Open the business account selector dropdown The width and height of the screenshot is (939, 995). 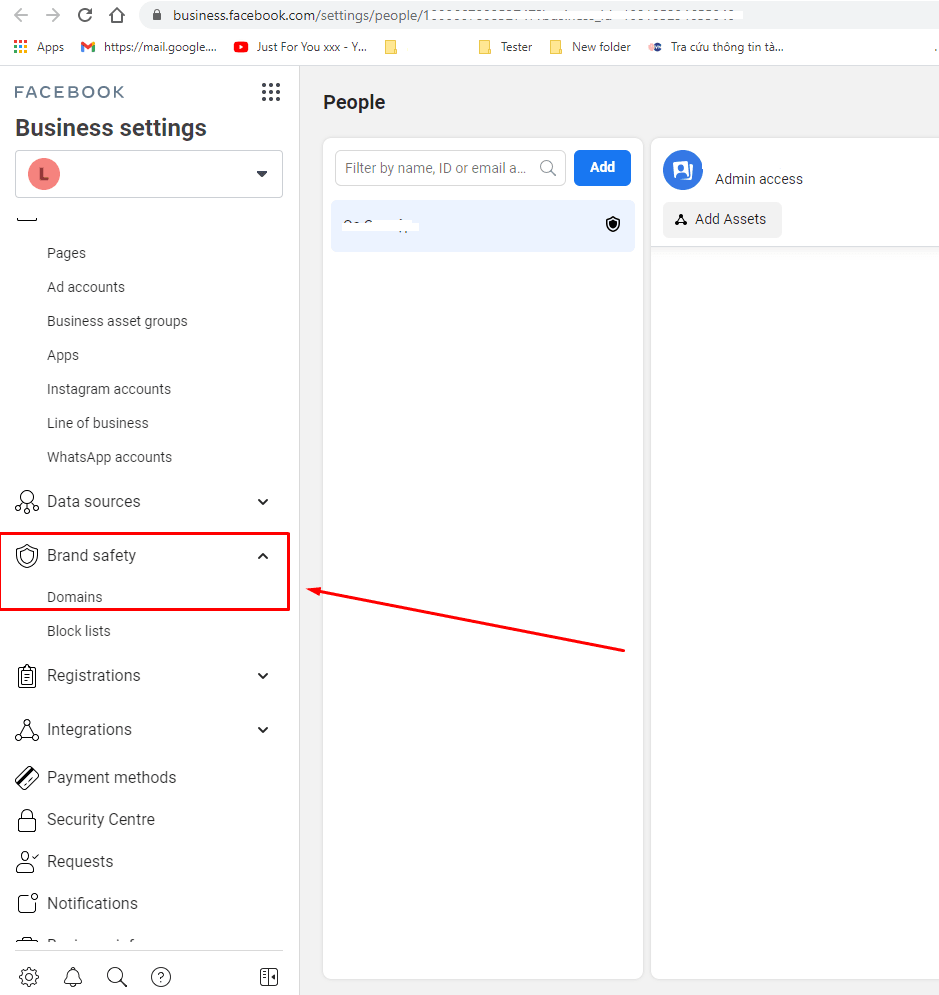point(149,174)
